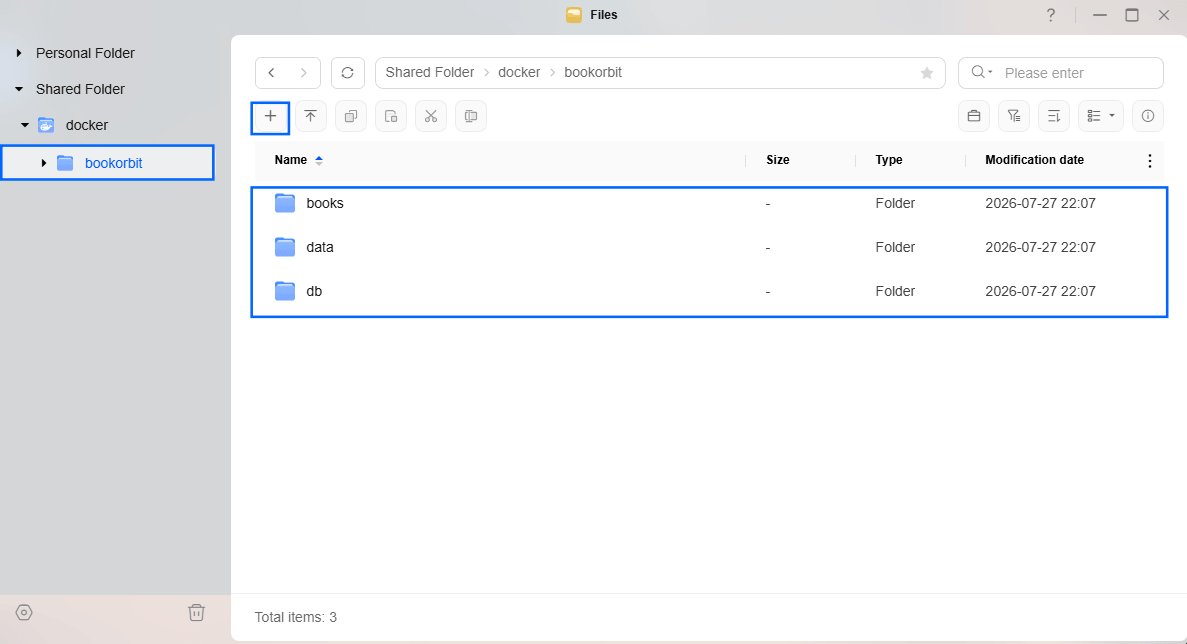Click docker in the breadcrumb path
Image resolution: width=1187 pixels, height=644 pixels.
(x=519, y=73)
